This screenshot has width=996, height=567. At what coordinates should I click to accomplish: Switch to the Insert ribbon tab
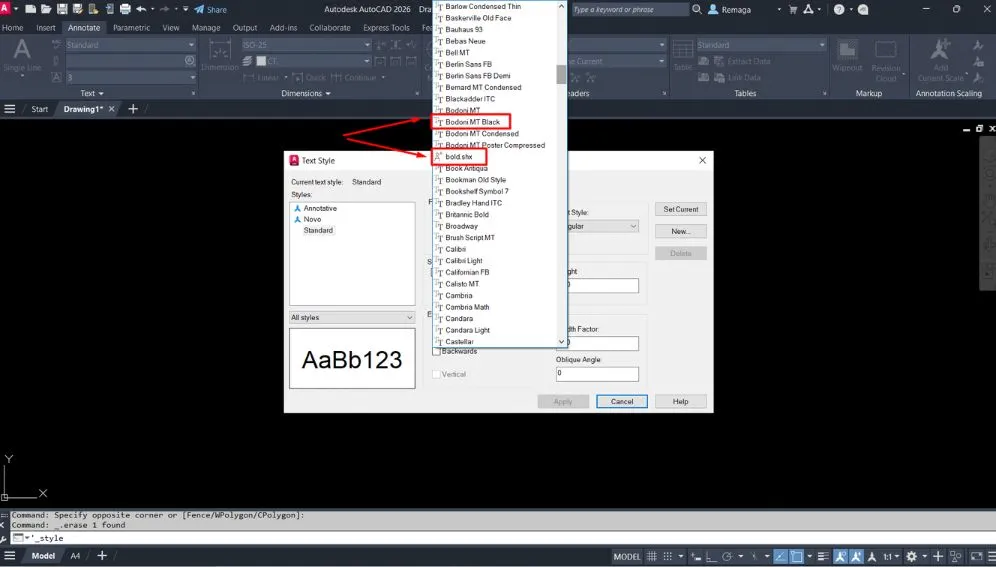tap(46, 28)
